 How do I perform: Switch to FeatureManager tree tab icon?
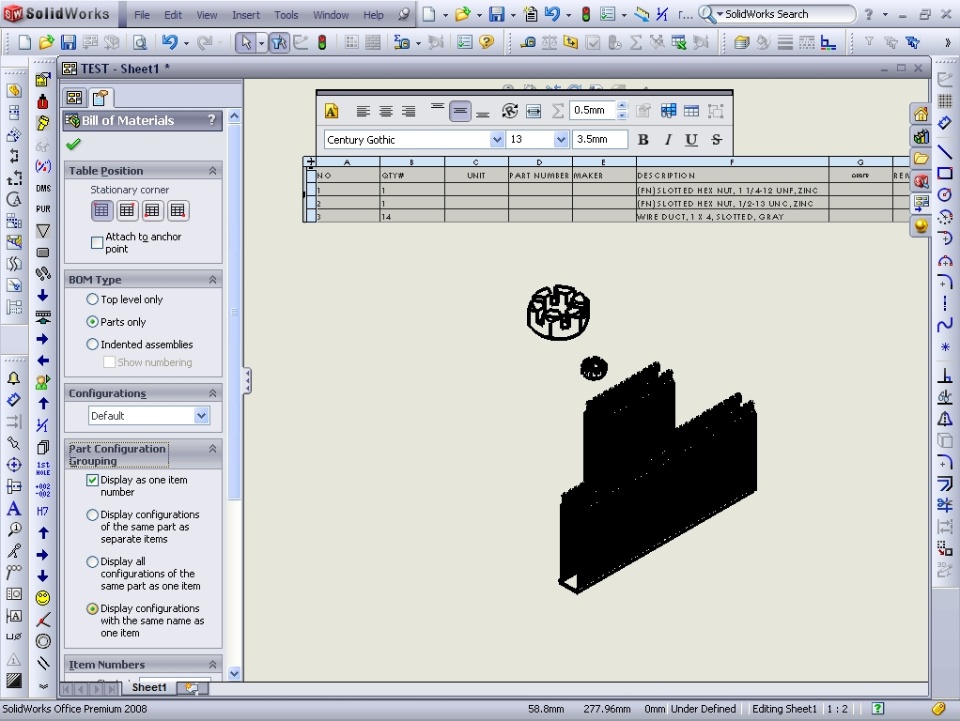tap(75, 98)
